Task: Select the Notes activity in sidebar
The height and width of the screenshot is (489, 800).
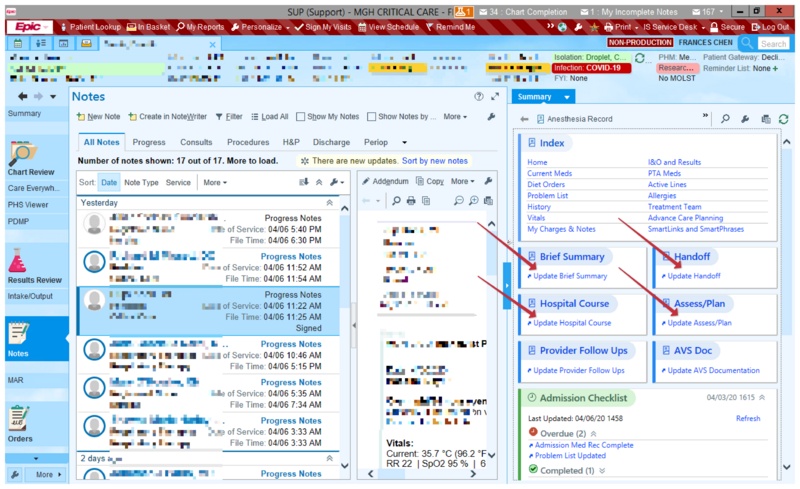Action: point(37,338)
